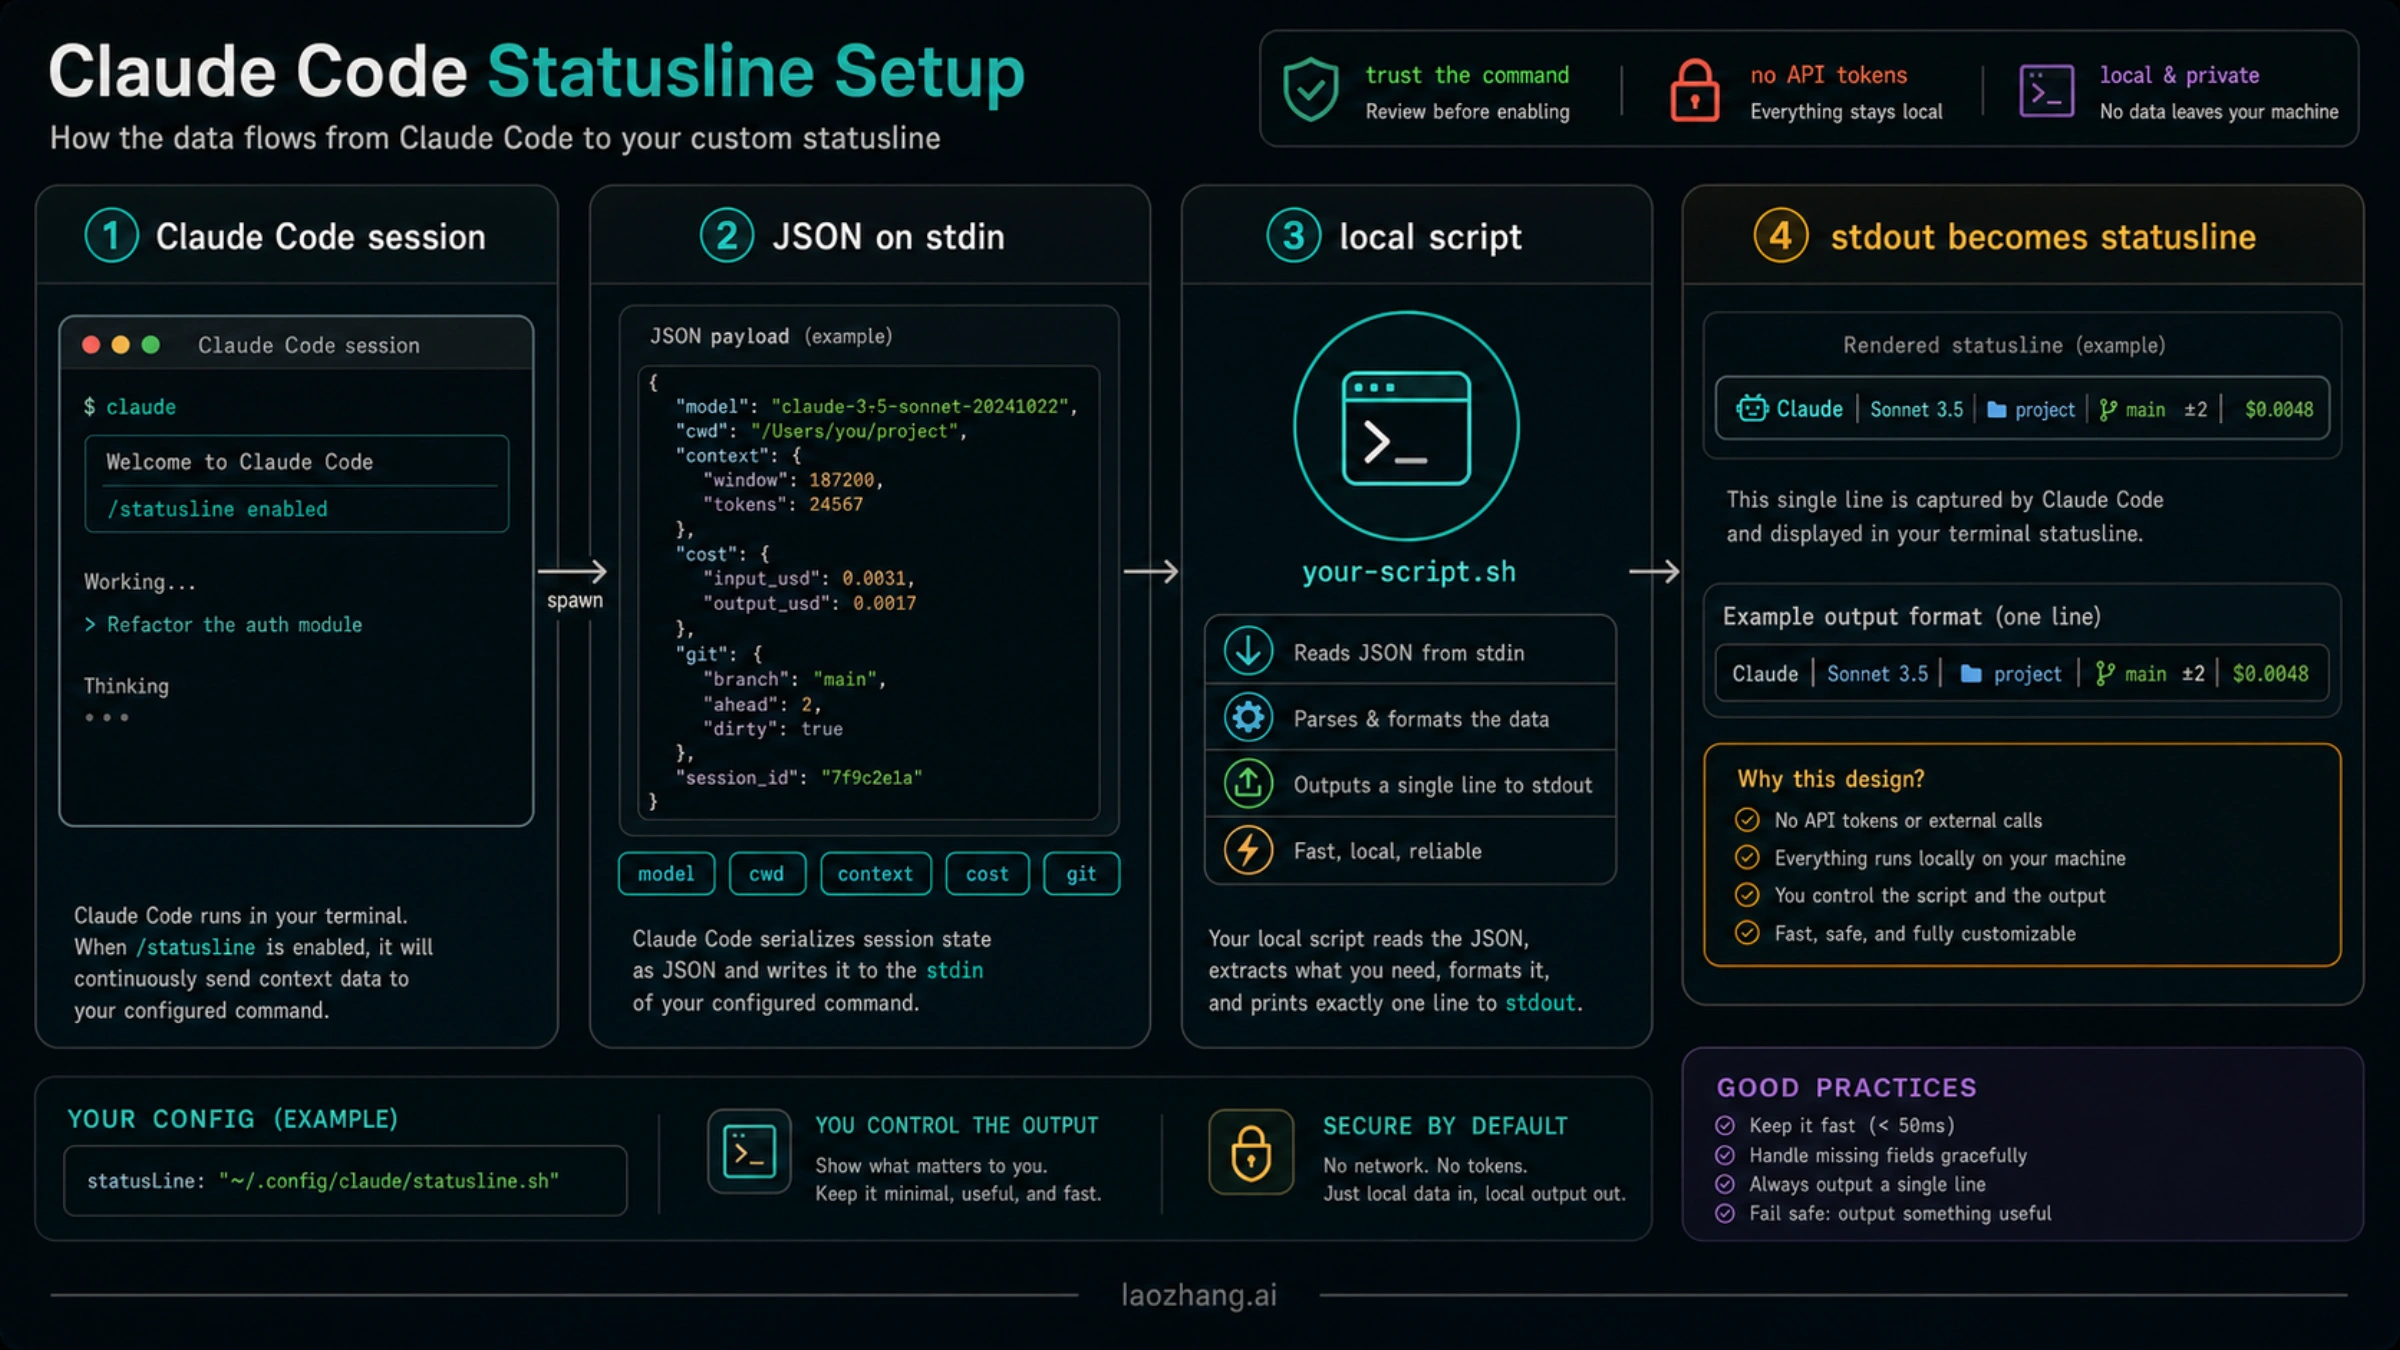Click the upload icon beside 'Outputs a single line to stdout'
The width and height of the screenshot is (2400, 1350).
[x=1248, y=783]
